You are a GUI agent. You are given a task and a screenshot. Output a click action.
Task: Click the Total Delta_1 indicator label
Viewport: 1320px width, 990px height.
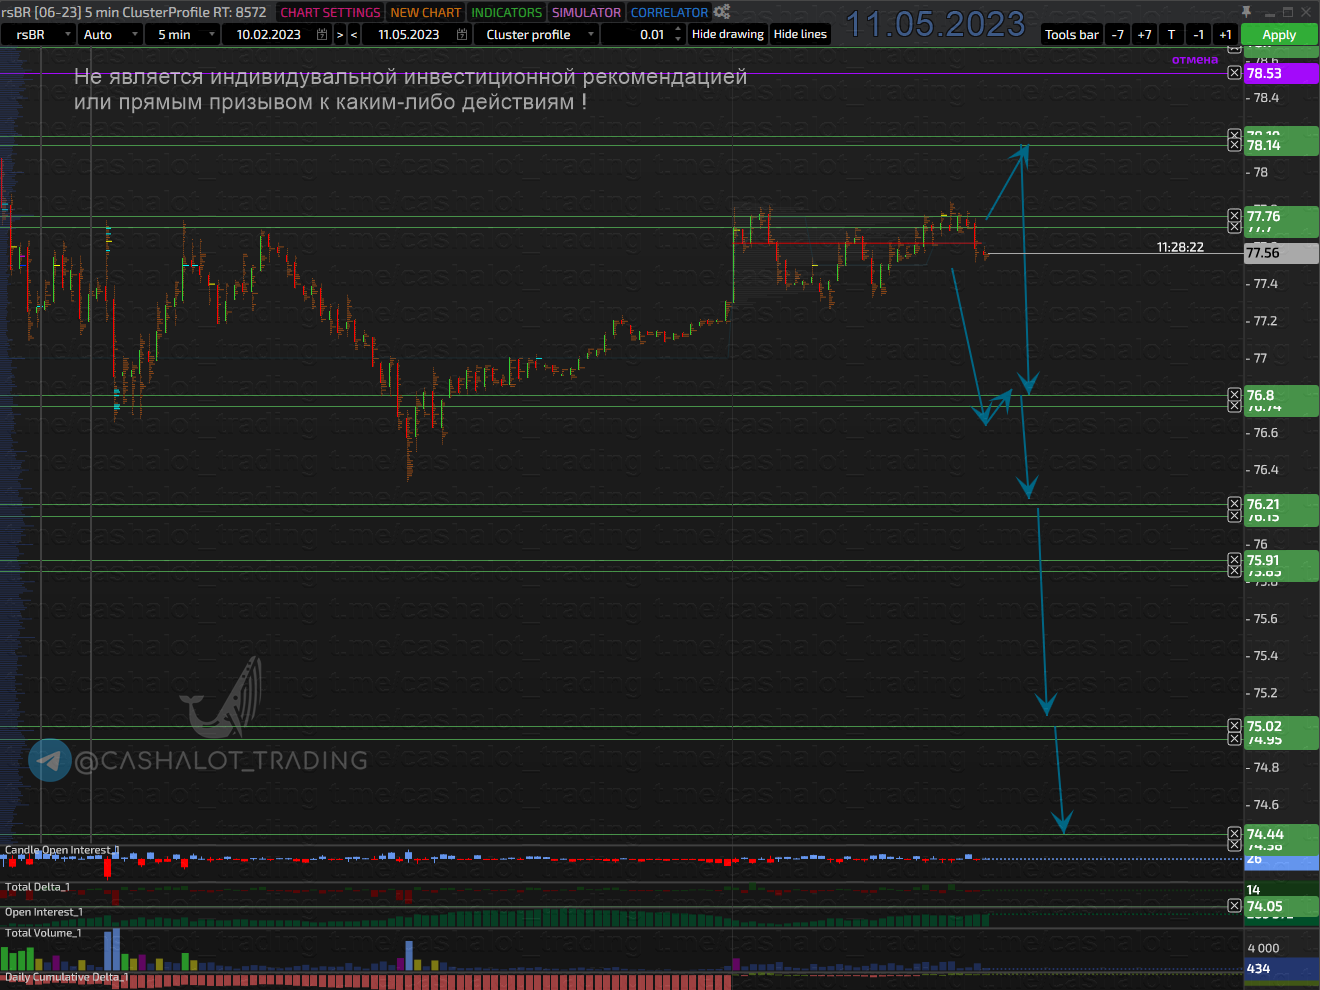pyautogui.click(x=37, y=887)
